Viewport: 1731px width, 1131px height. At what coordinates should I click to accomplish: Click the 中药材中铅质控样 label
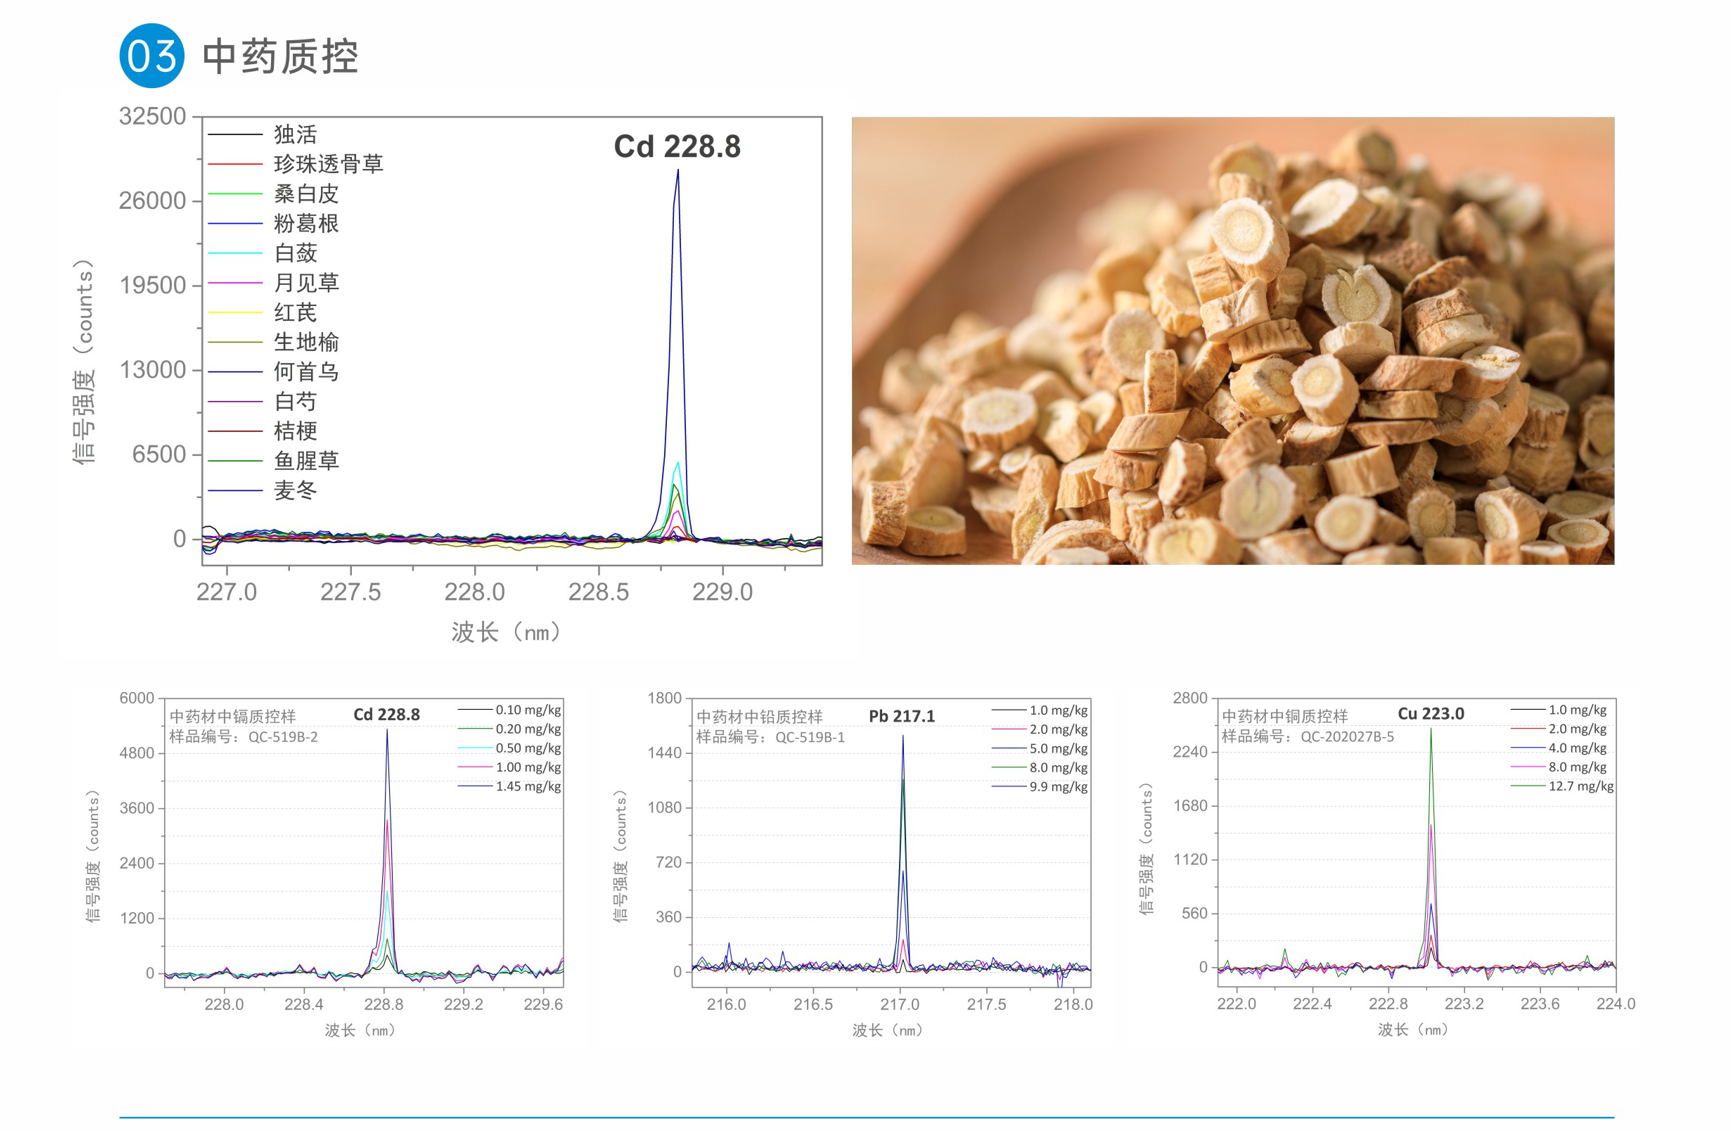759,717
